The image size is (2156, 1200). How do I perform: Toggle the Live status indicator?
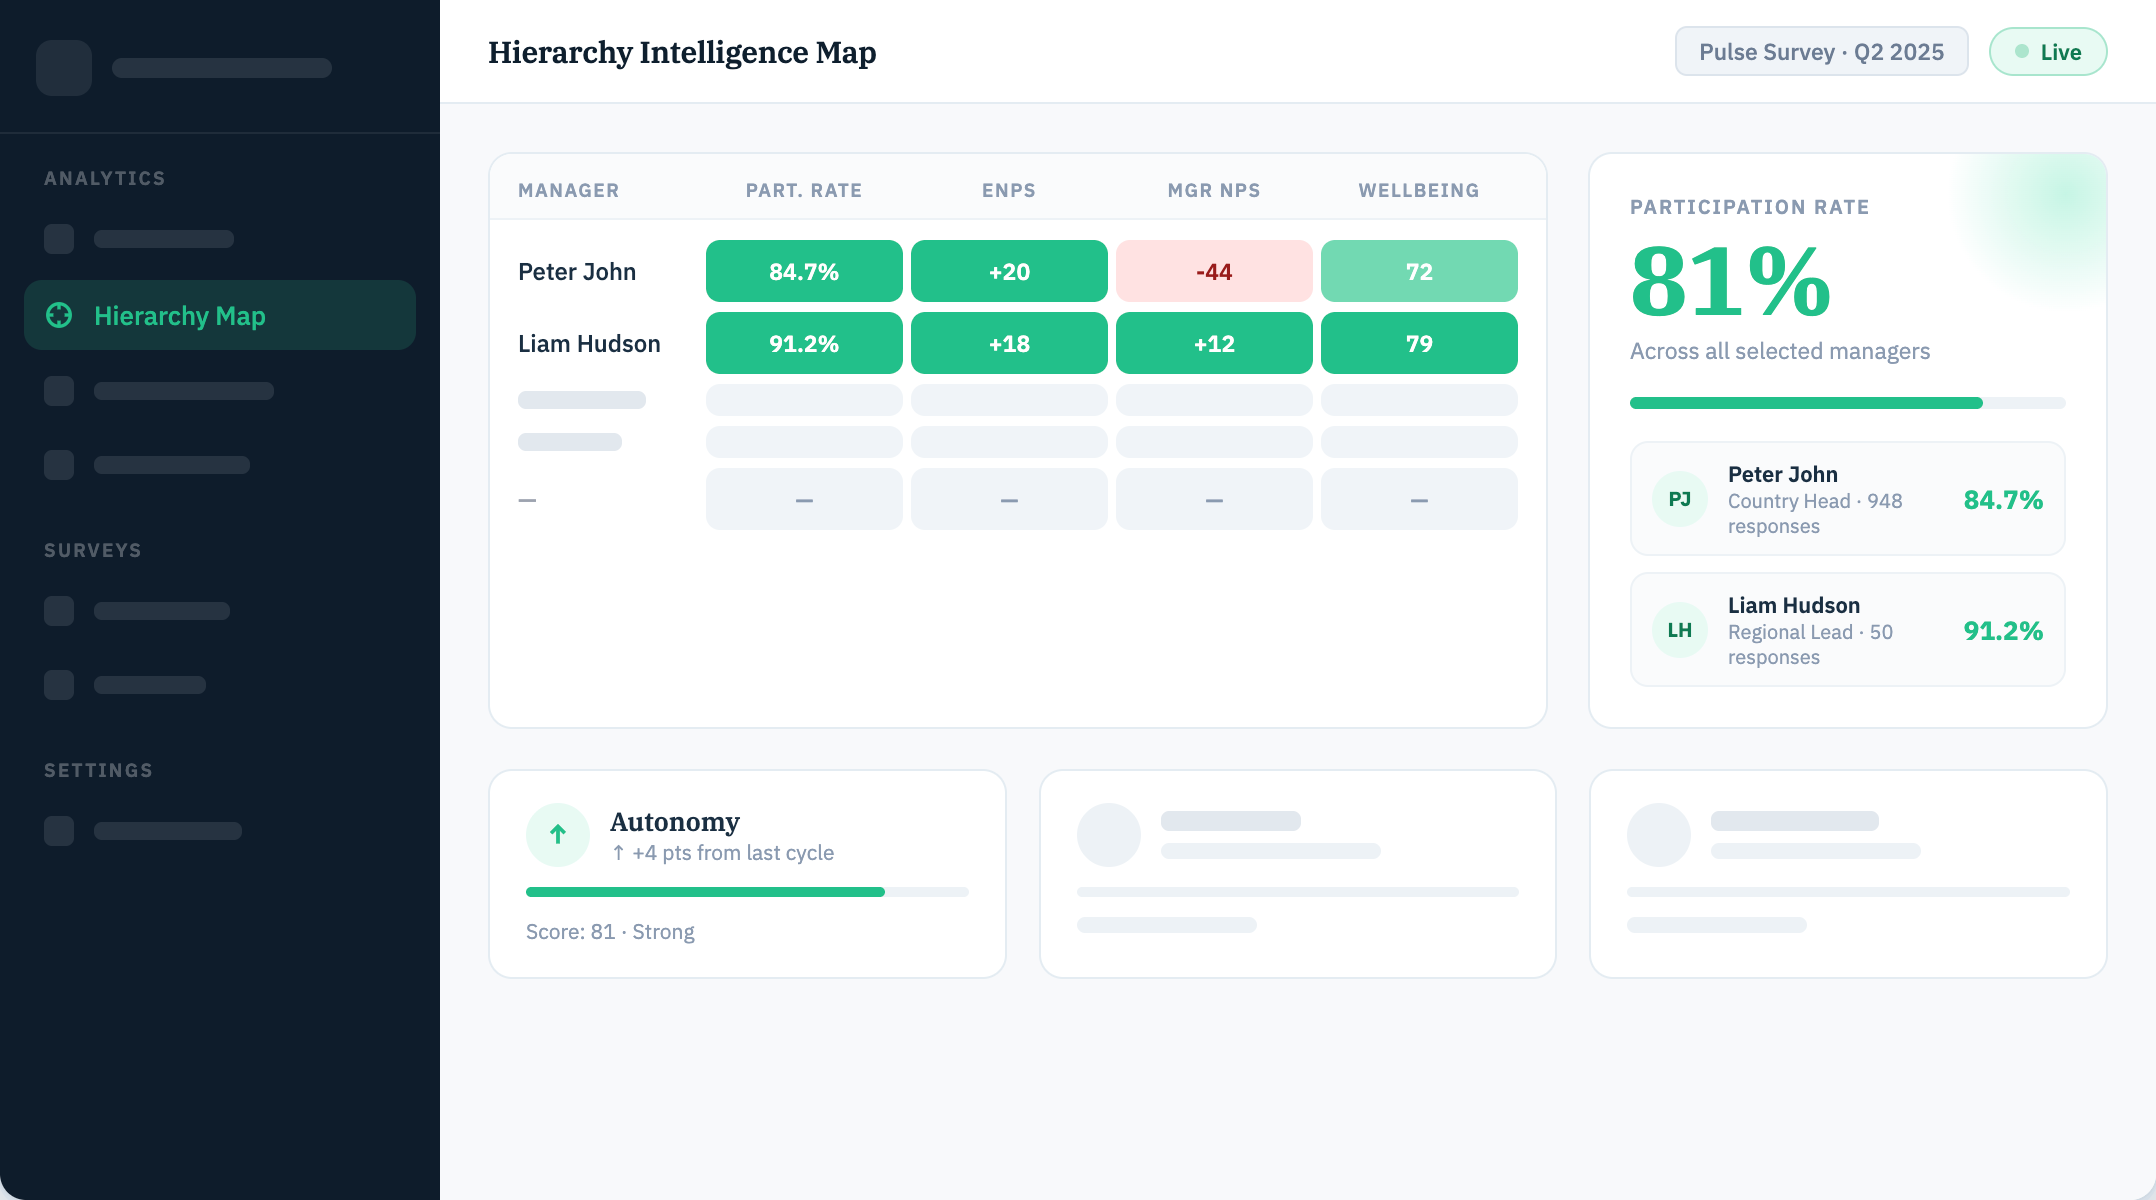click(x=2047, y=51)
